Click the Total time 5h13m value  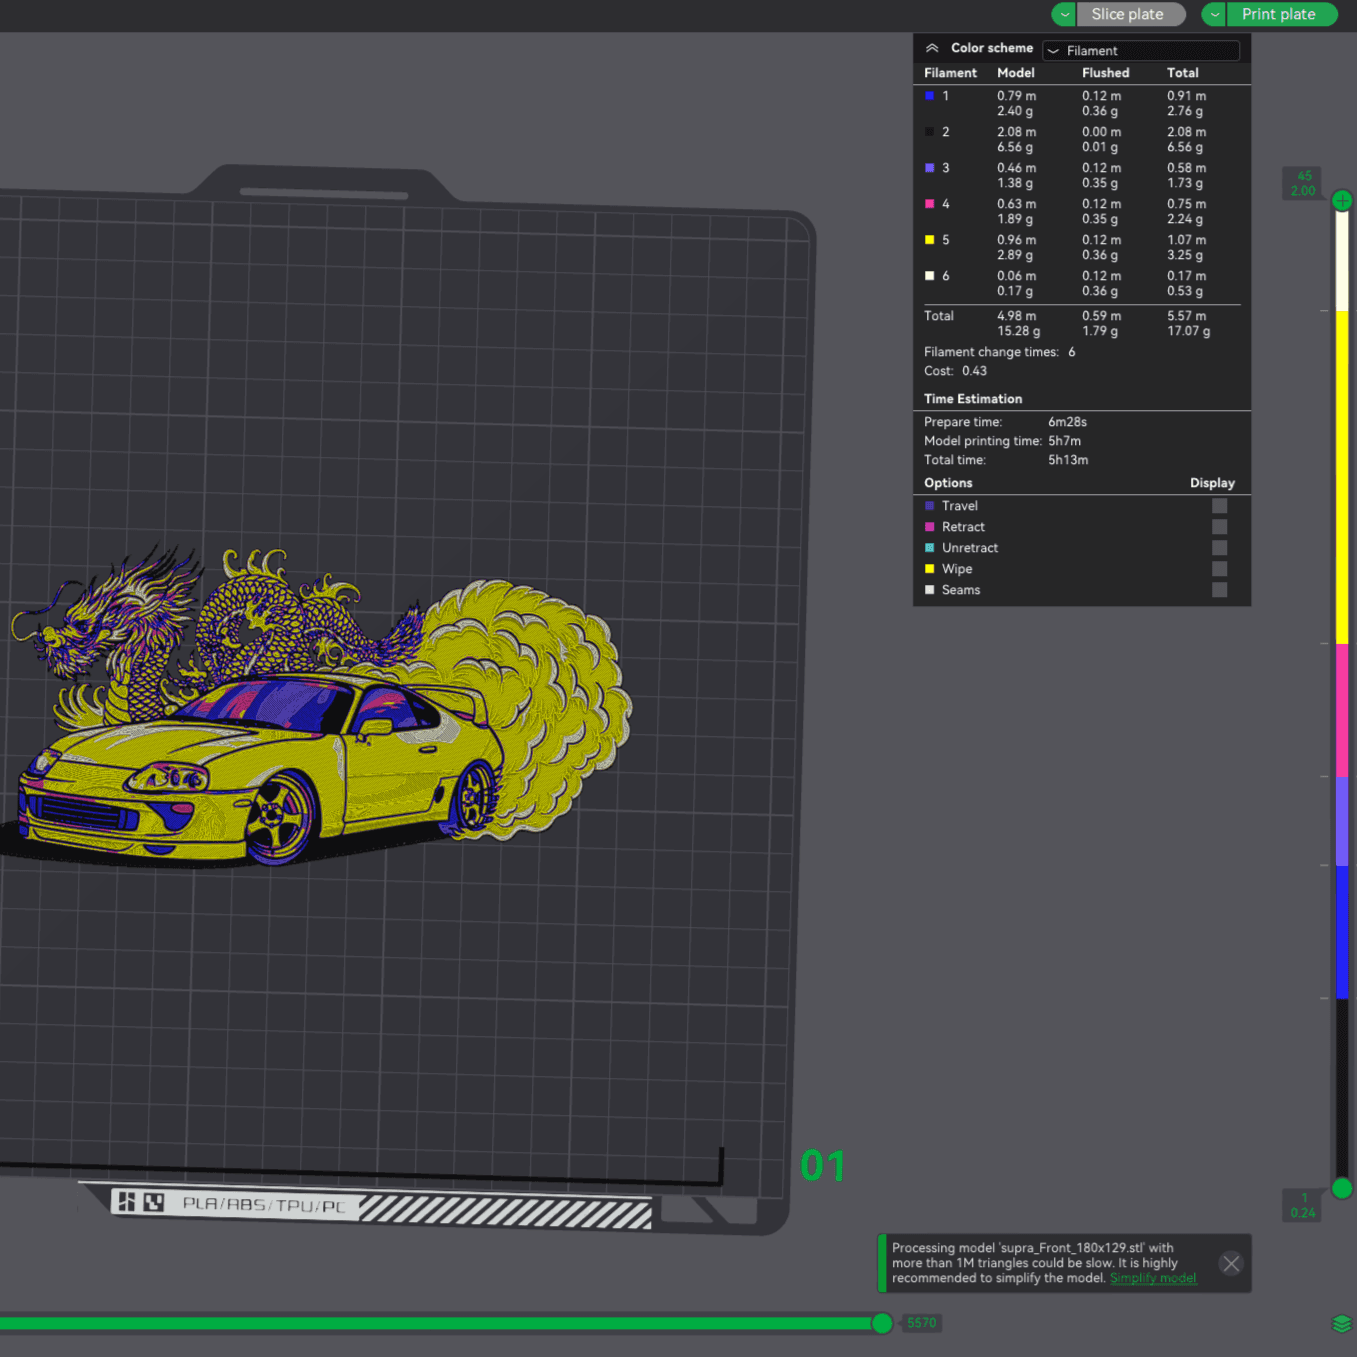[x=1068, y=460]
